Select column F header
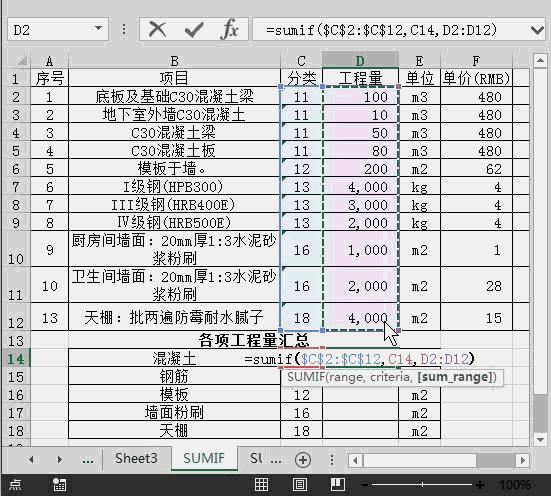This screenshot has height=496, width=551. [x=476, y=61]
